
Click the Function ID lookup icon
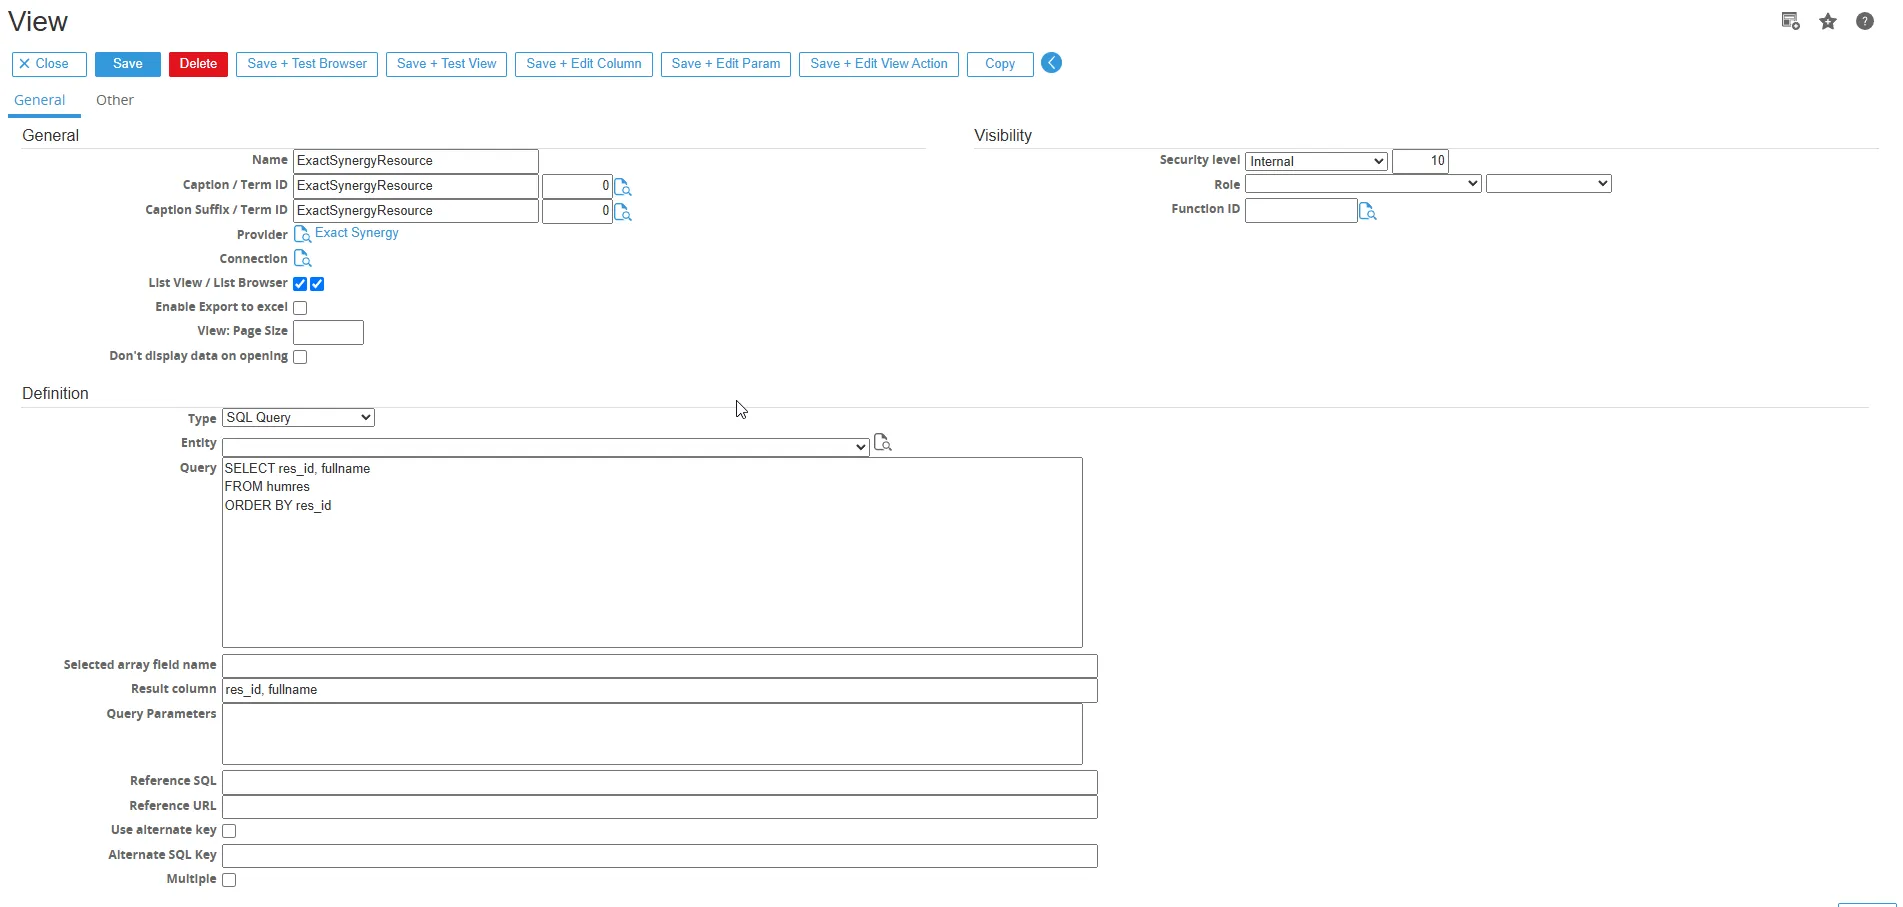(x=1367, y=211)
